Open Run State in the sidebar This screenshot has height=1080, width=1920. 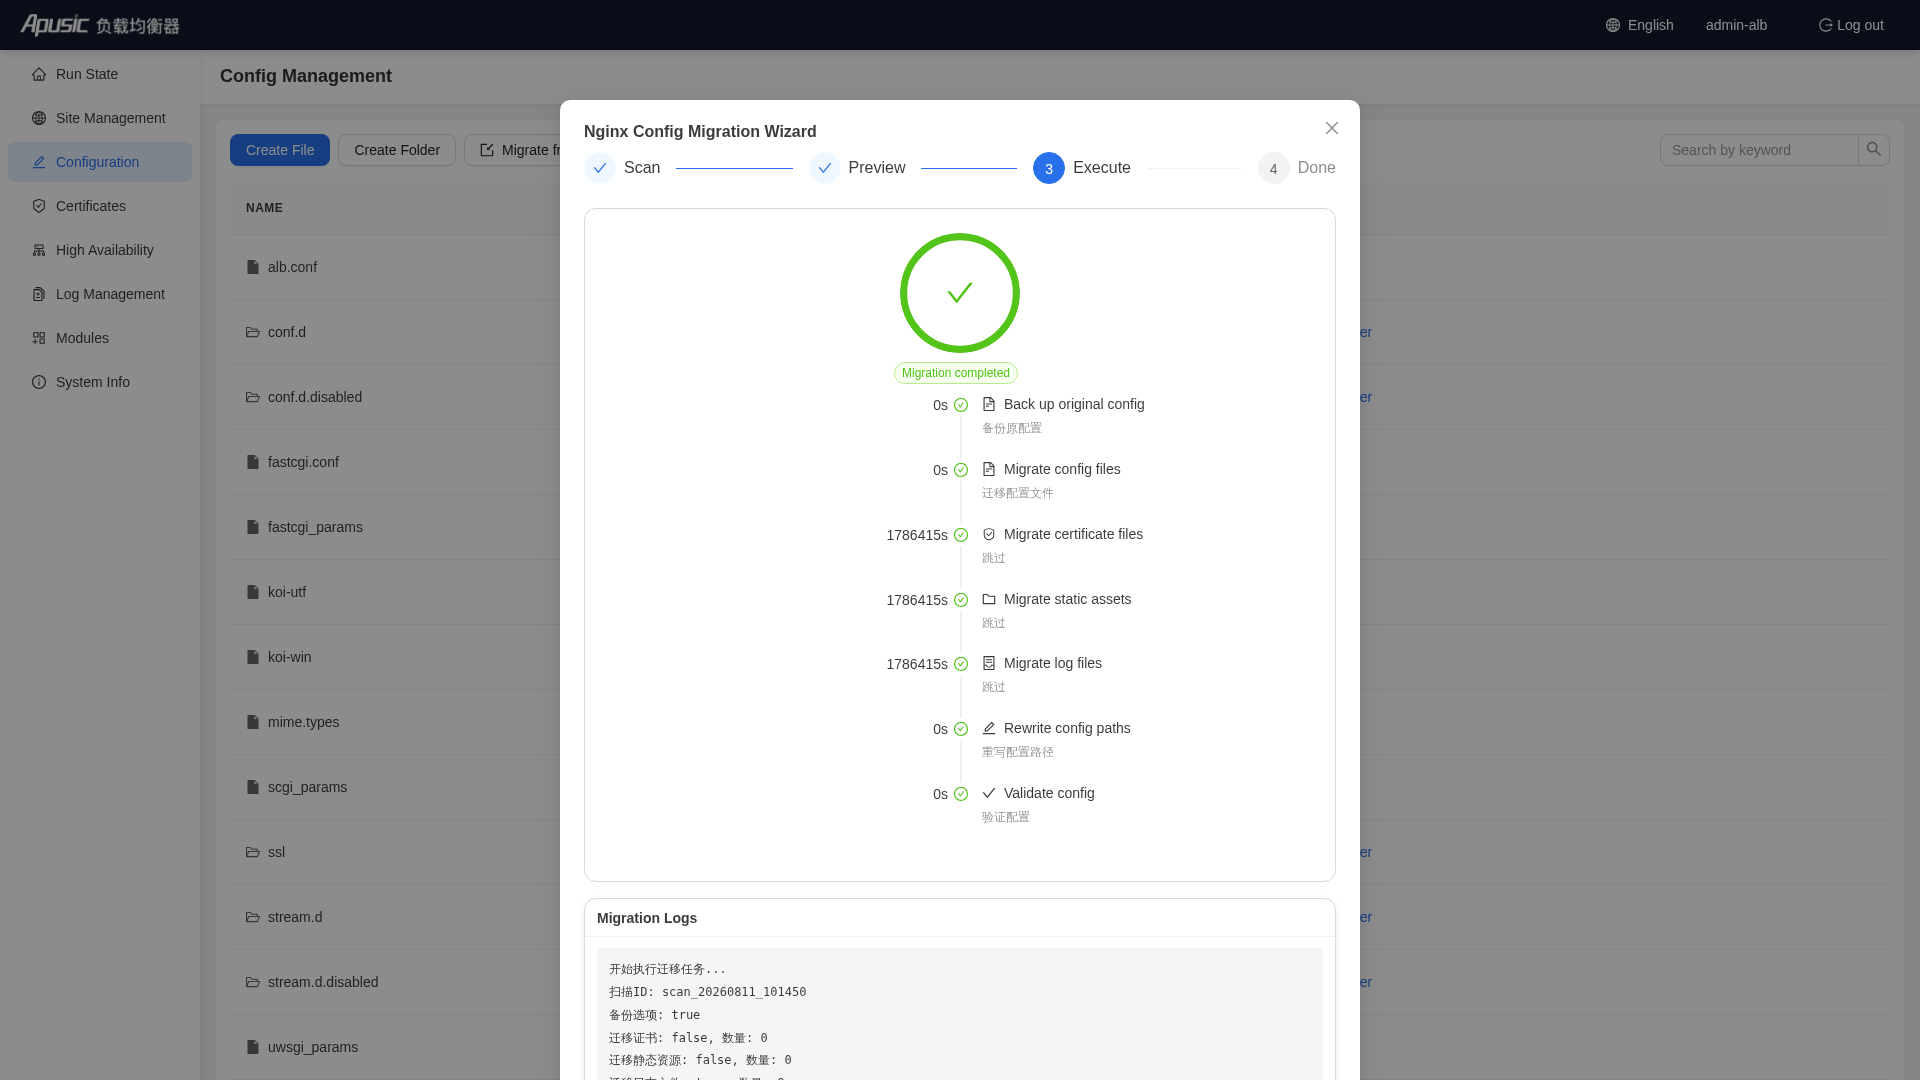pyautogui.click(x=100, y=74)
